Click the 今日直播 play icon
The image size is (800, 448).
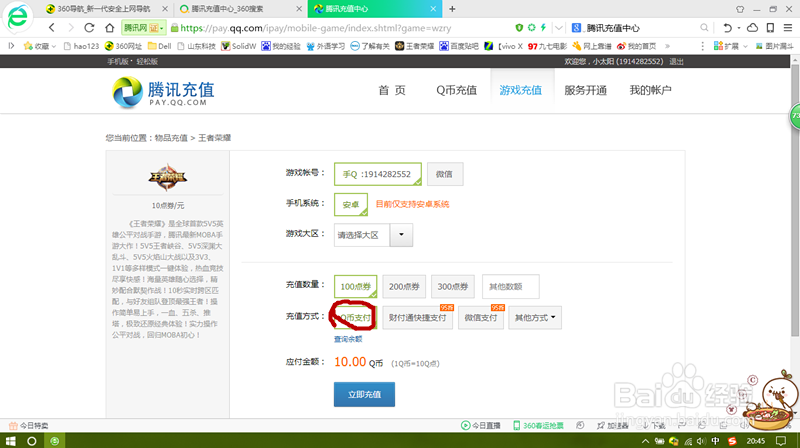pos(465,426)
